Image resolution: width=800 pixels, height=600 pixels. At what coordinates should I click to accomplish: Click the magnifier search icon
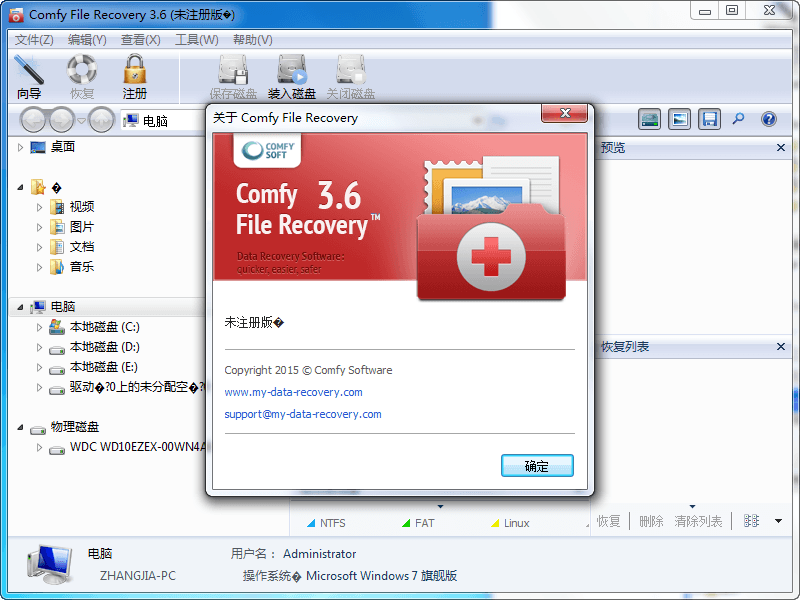(x=738, y=119)
